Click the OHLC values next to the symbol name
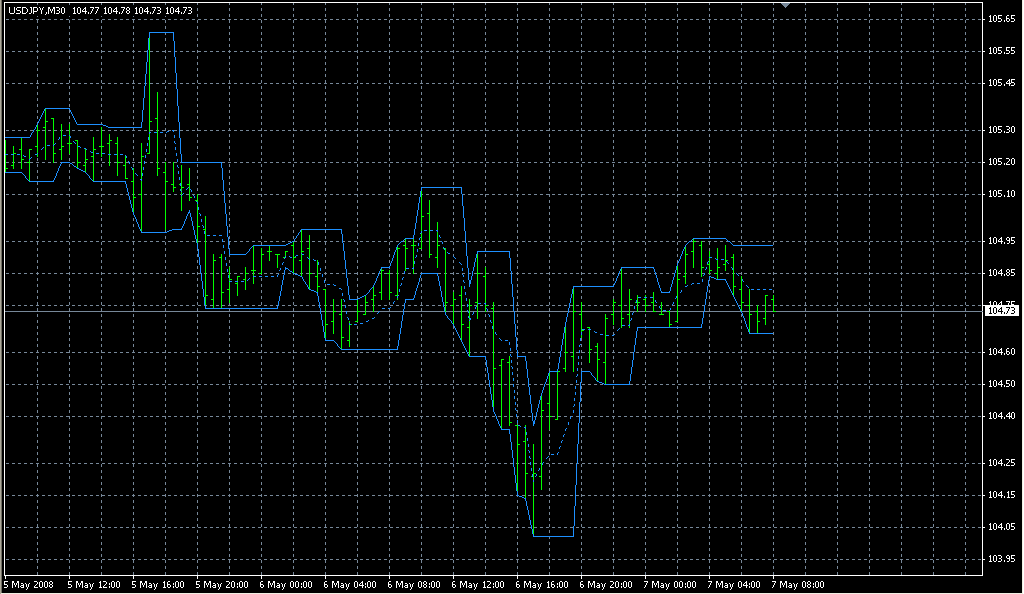The height and width of the screenshot is (594, 1024). point(125,10)
